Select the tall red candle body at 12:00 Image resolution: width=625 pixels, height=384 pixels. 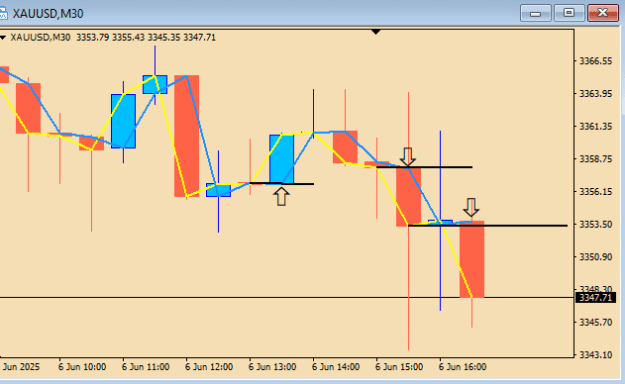(x=187, y=136)
